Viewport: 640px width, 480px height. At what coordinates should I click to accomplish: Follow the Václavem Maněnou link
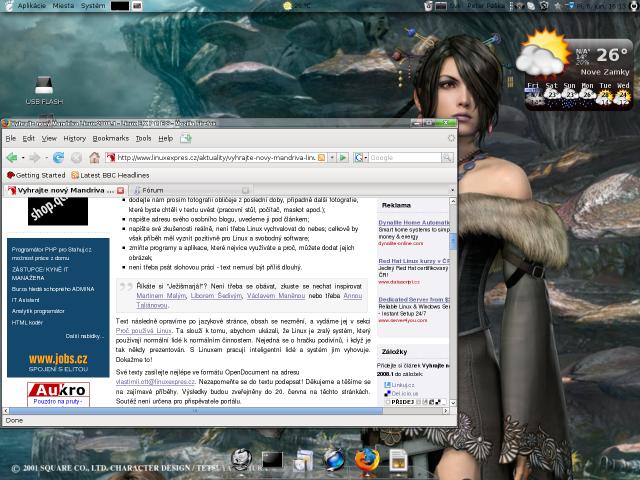[x=276, y=296]
